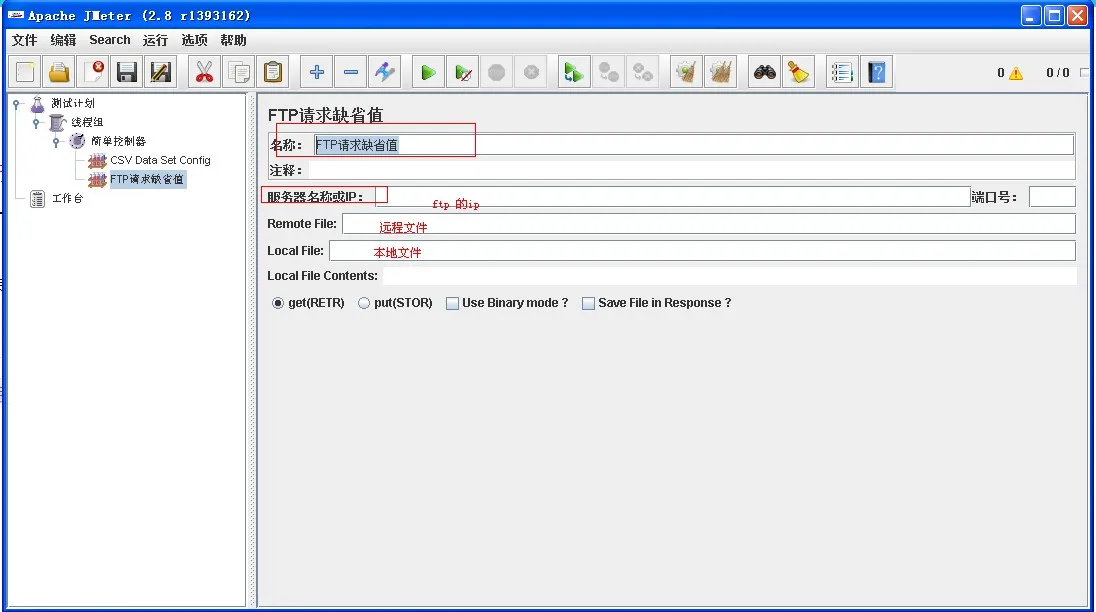Viewport: 1096px width, 612px height.
Task: Reset search with yellow brush icon
Action: pyautogui.click(x=798, y=72)
